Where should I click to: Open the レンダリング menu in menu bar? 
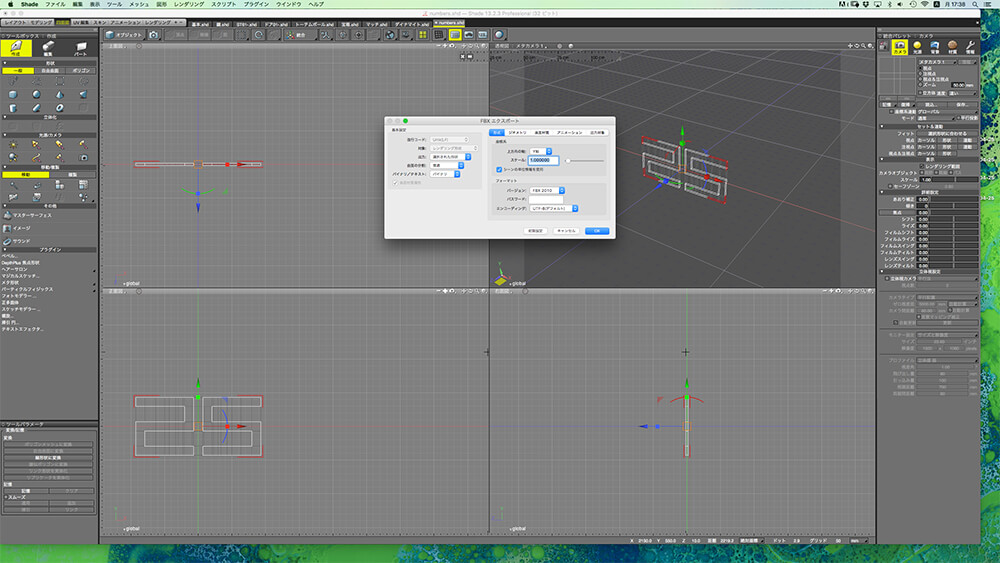(189, 5)
